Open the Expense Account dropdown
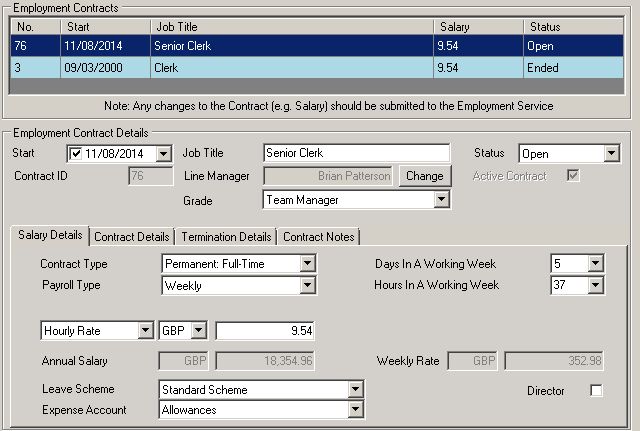This screenshot has width=640, height=431. (x=355, y=409)
